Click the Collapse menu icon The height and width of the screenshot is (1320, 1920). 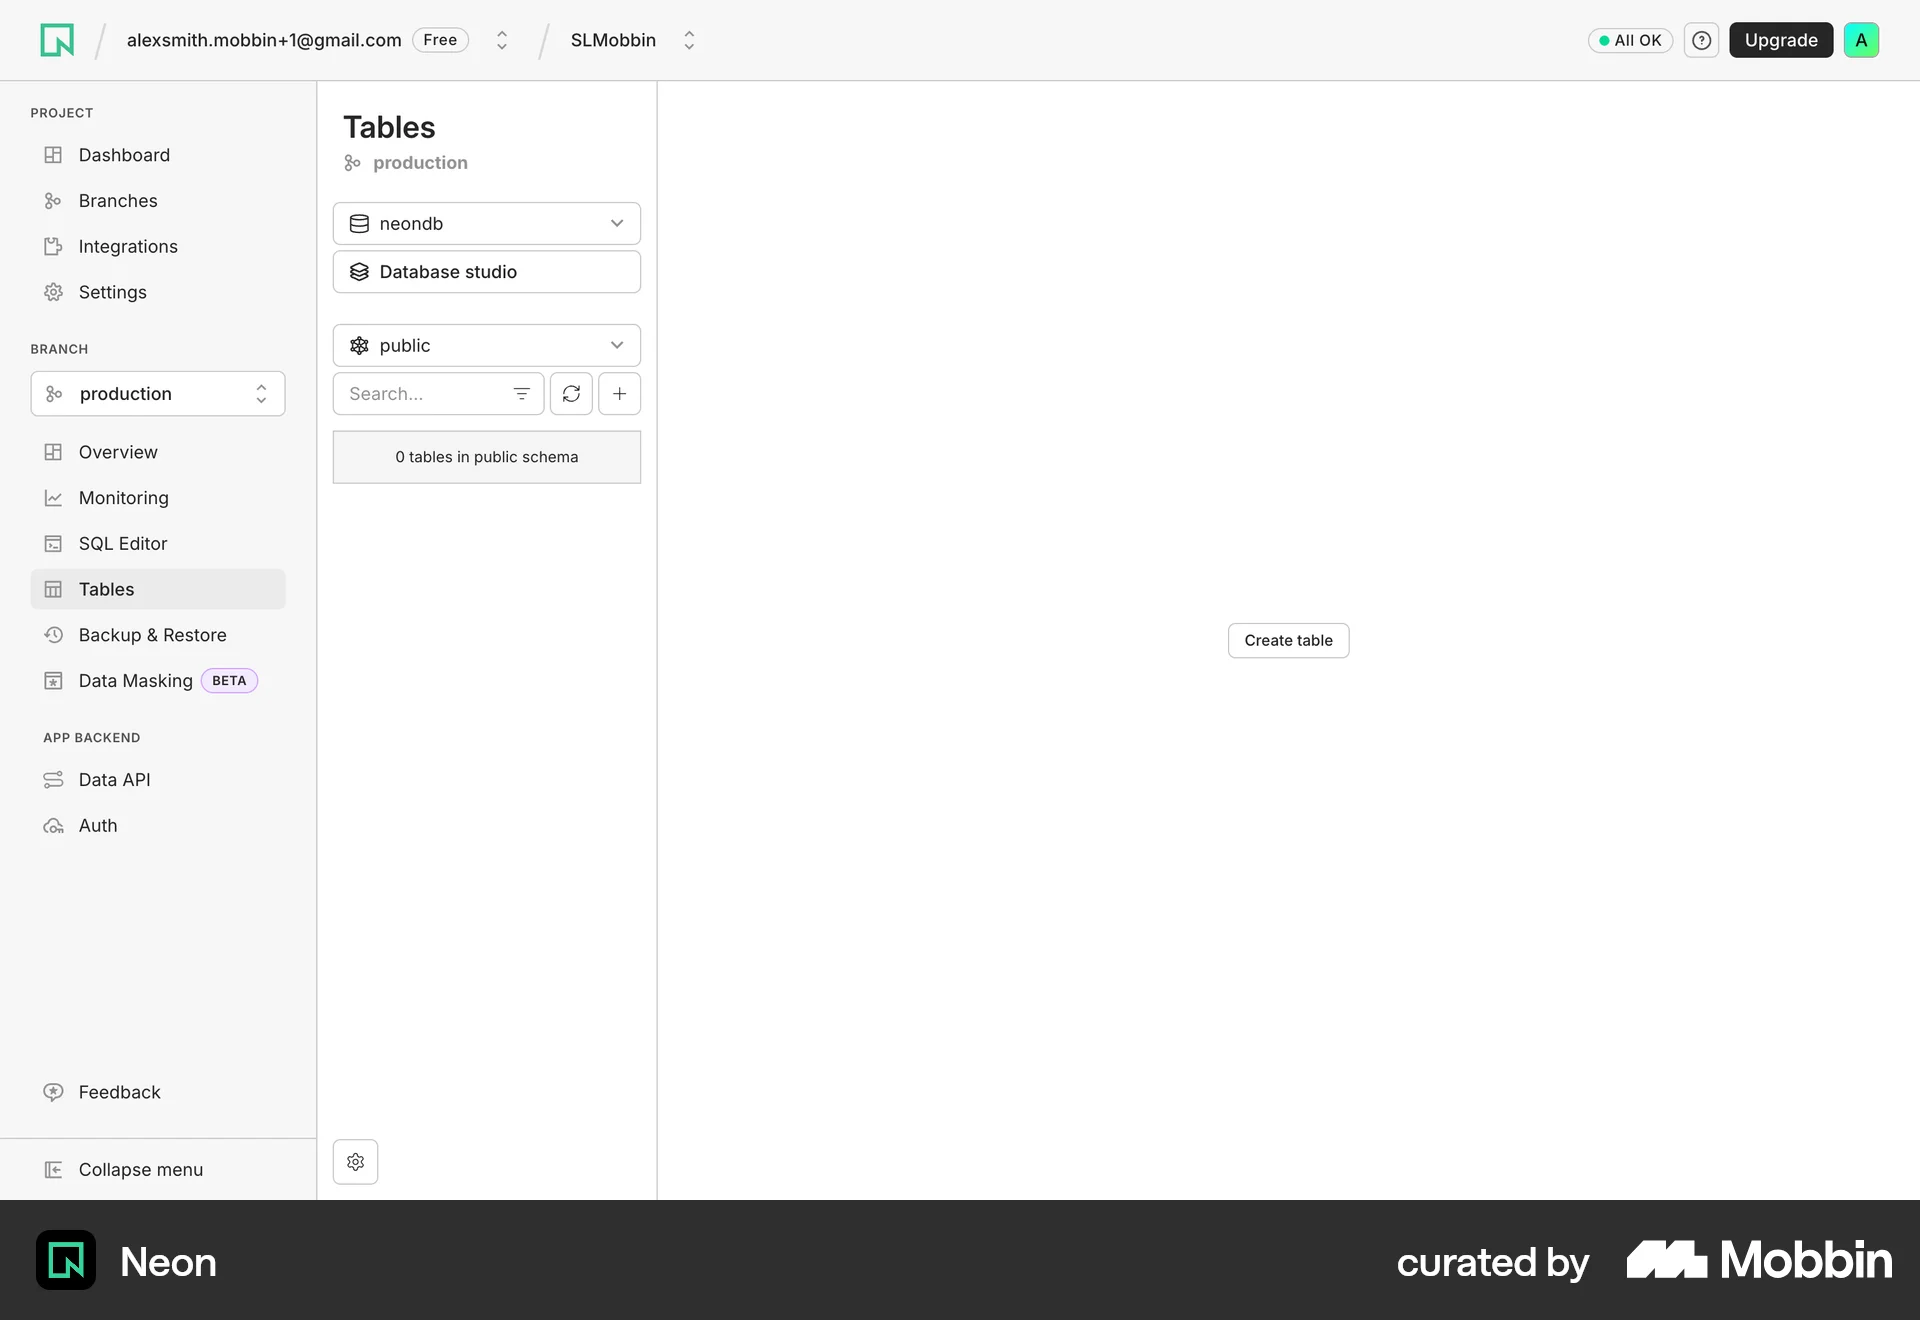tap(53, 1170)
